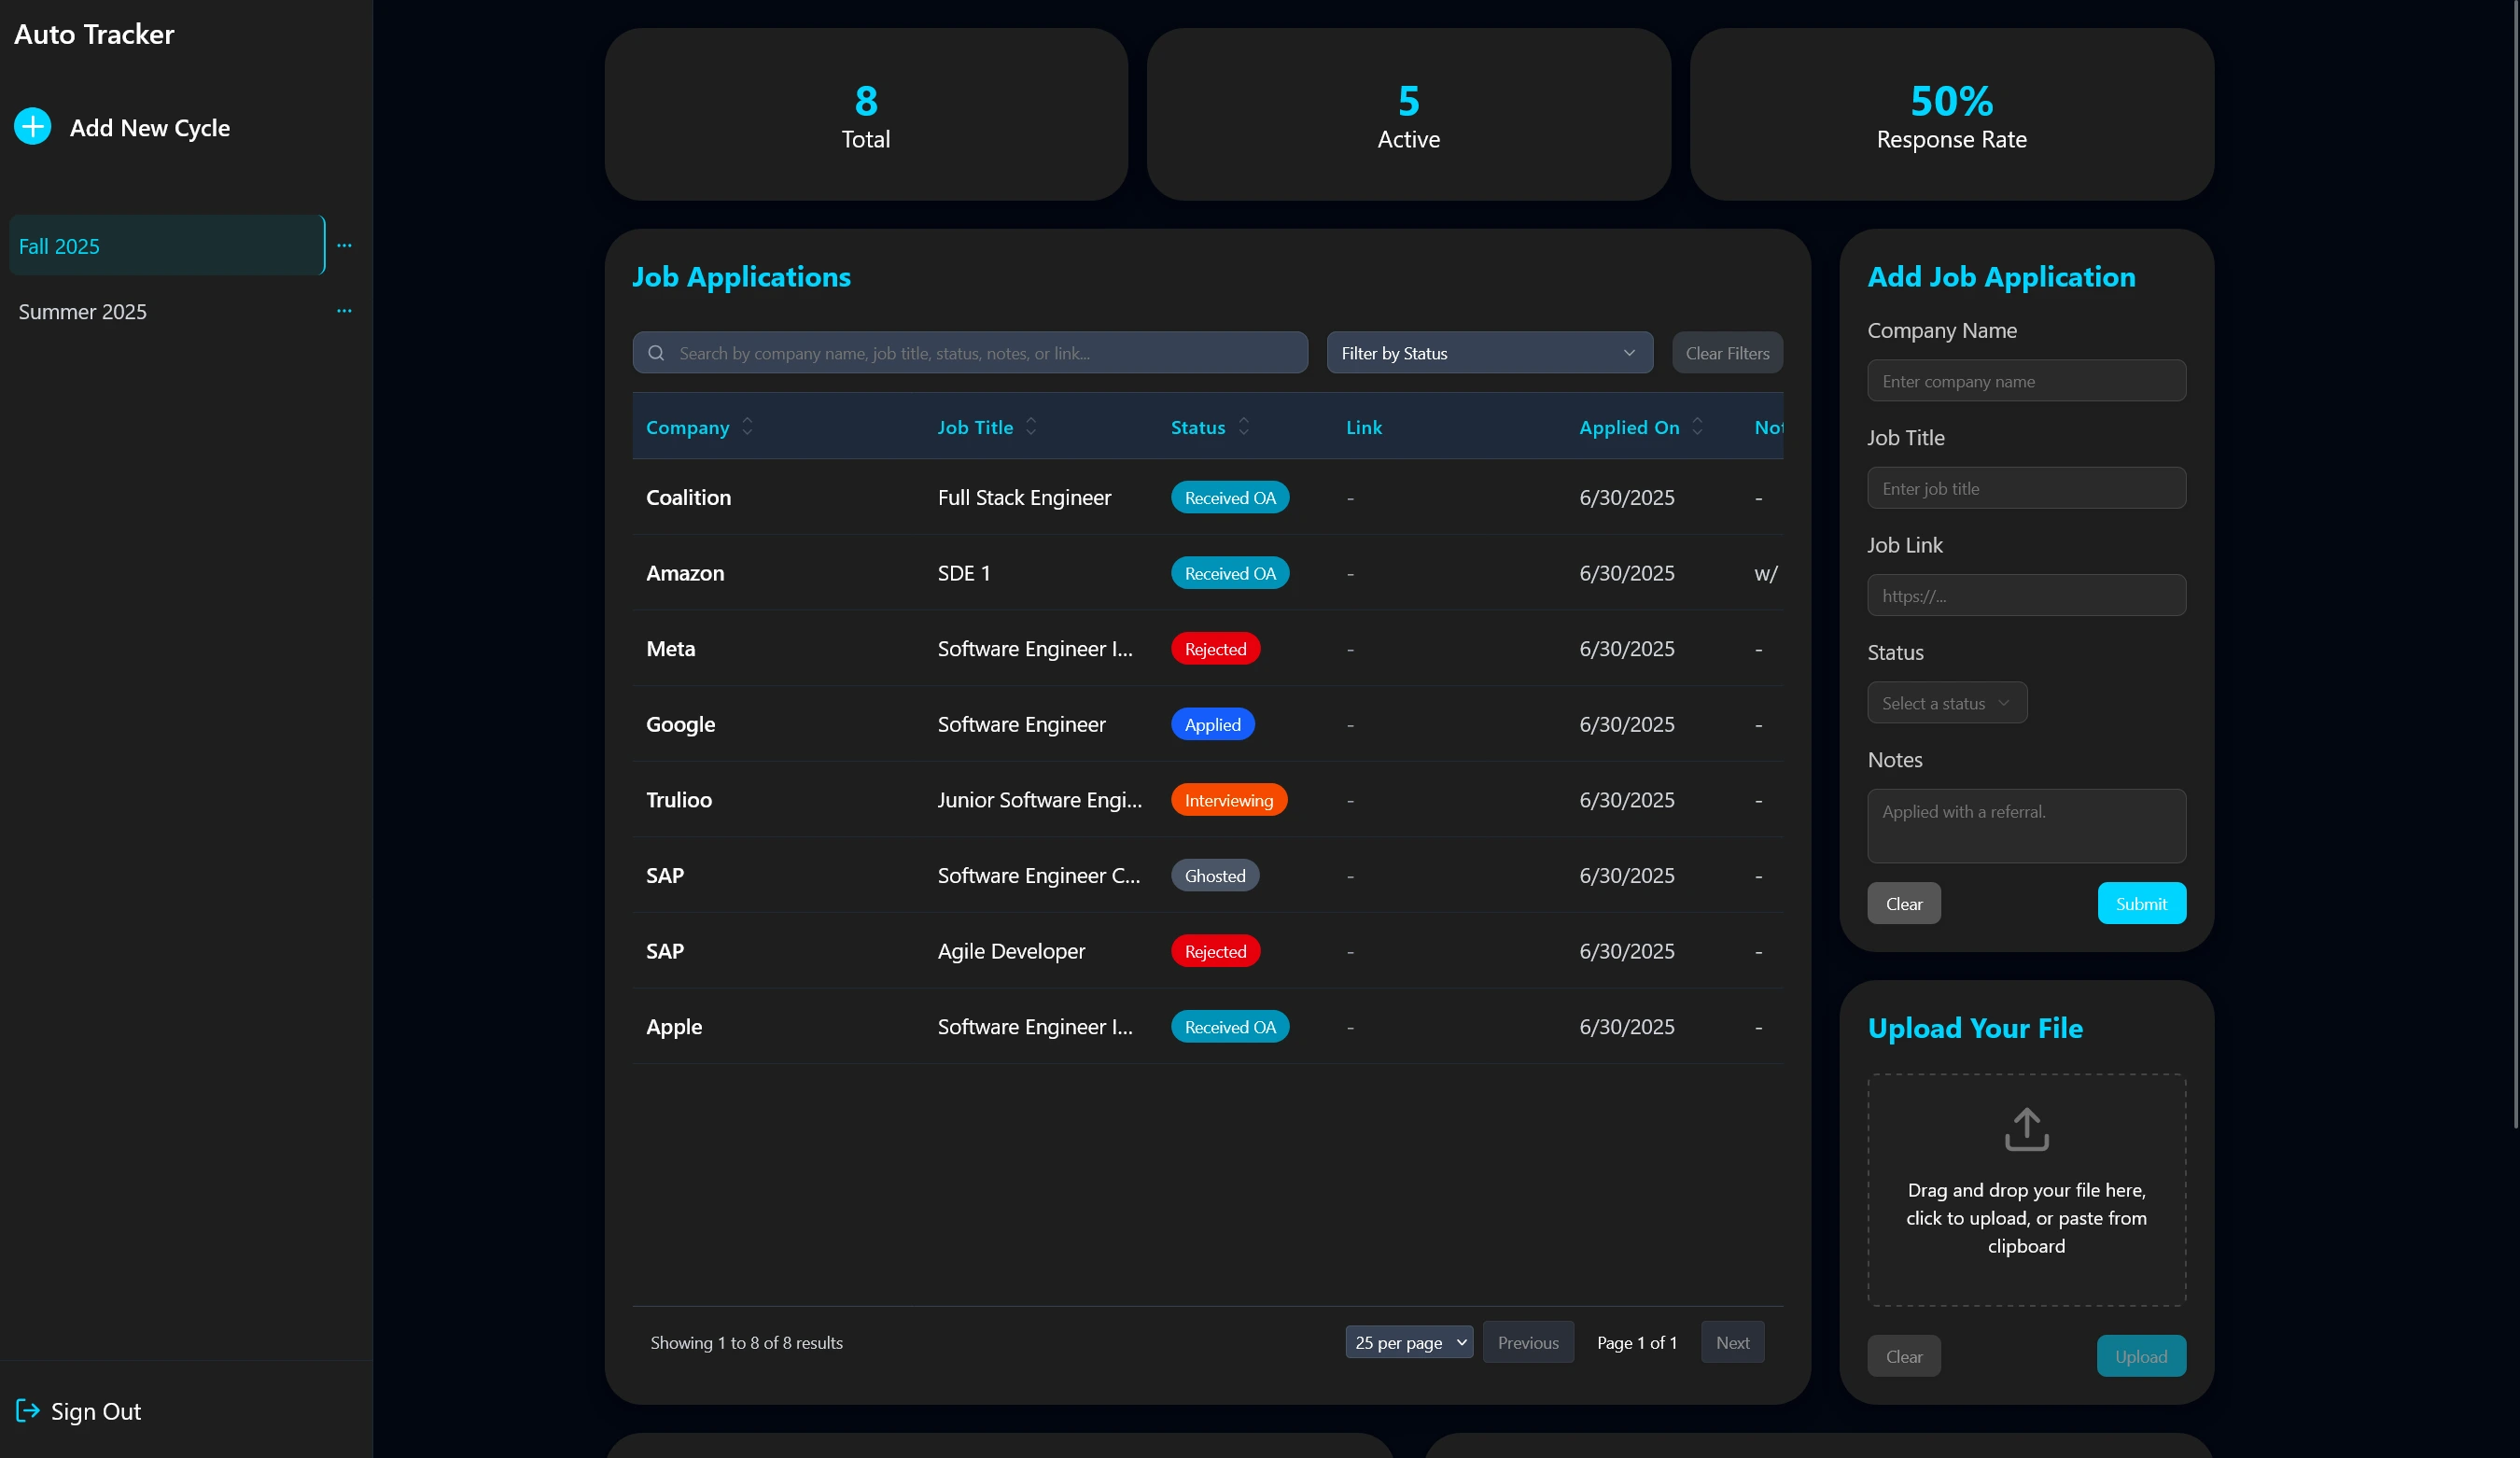2520x1458 pixels.
Task: Click the Upload button
Action: coord(2141,1356)
